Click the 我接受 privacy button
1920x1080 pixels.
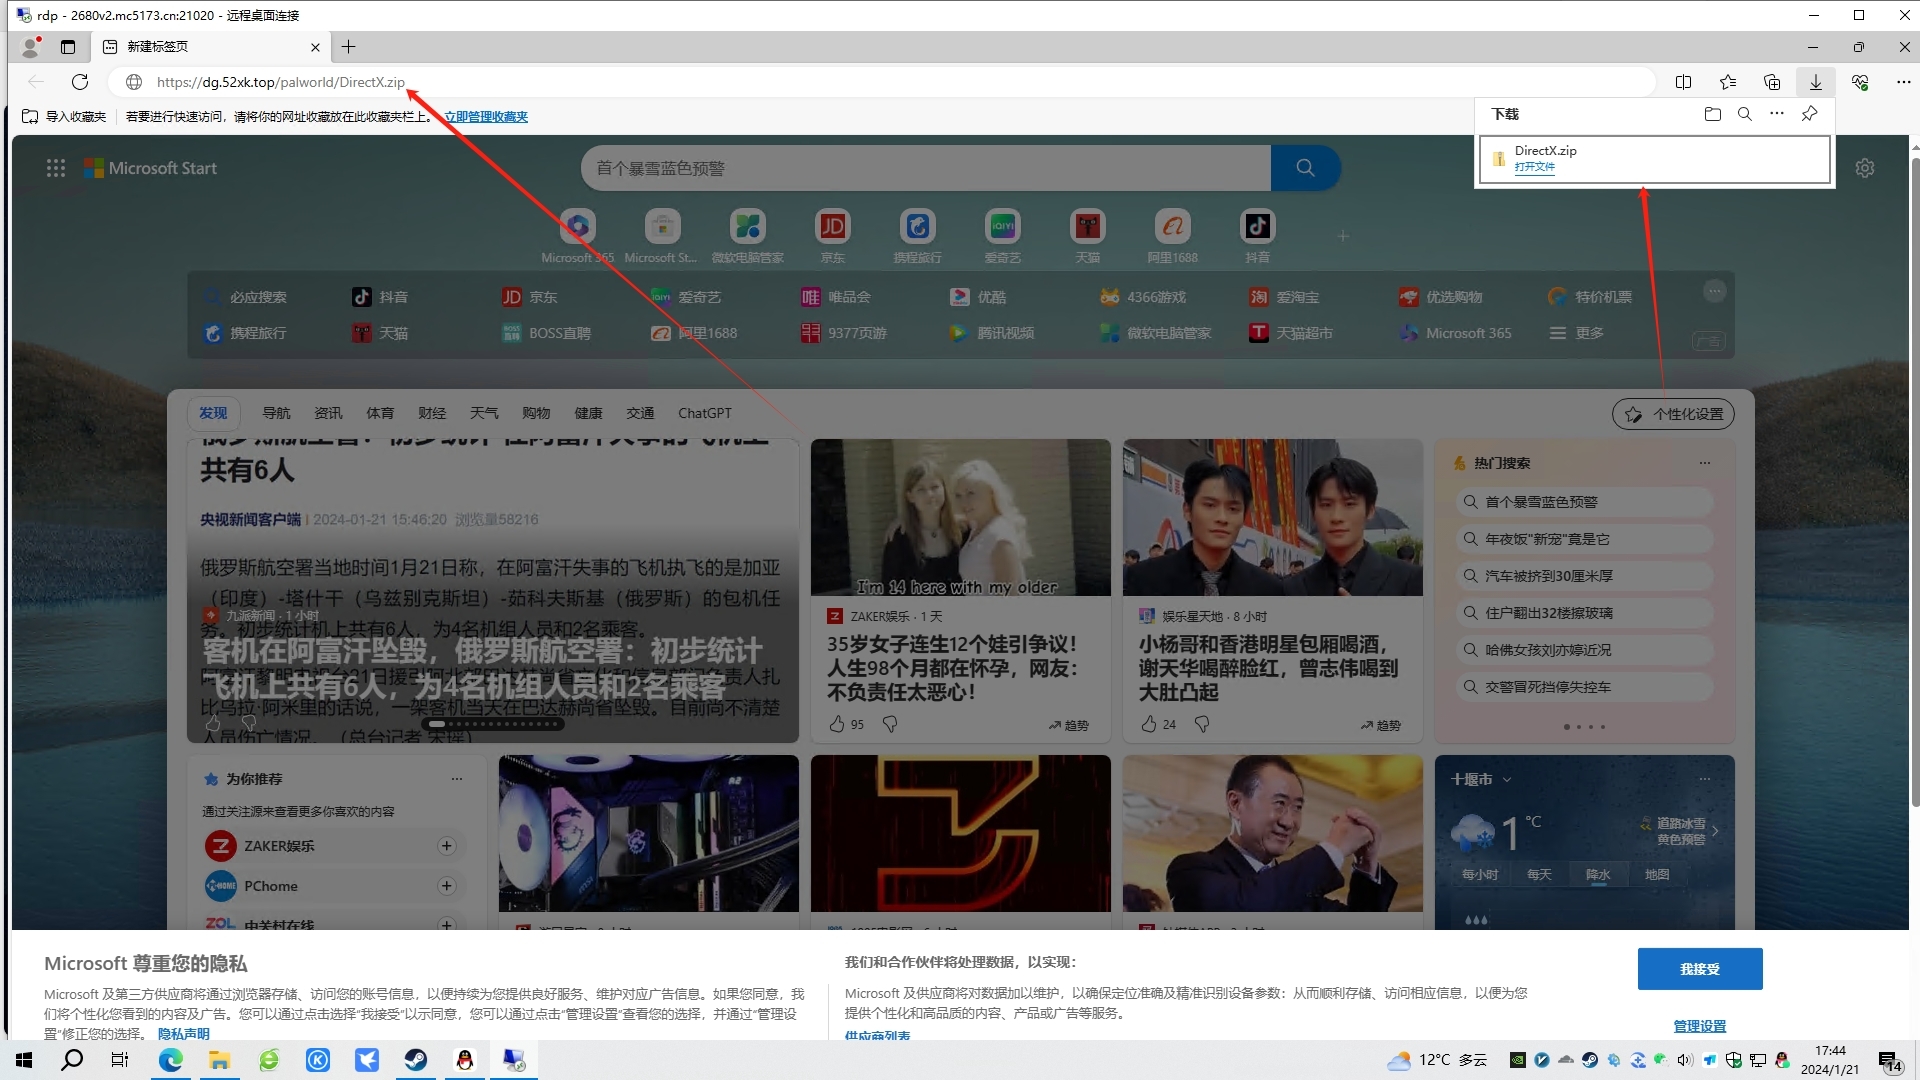click(1699, 968)
